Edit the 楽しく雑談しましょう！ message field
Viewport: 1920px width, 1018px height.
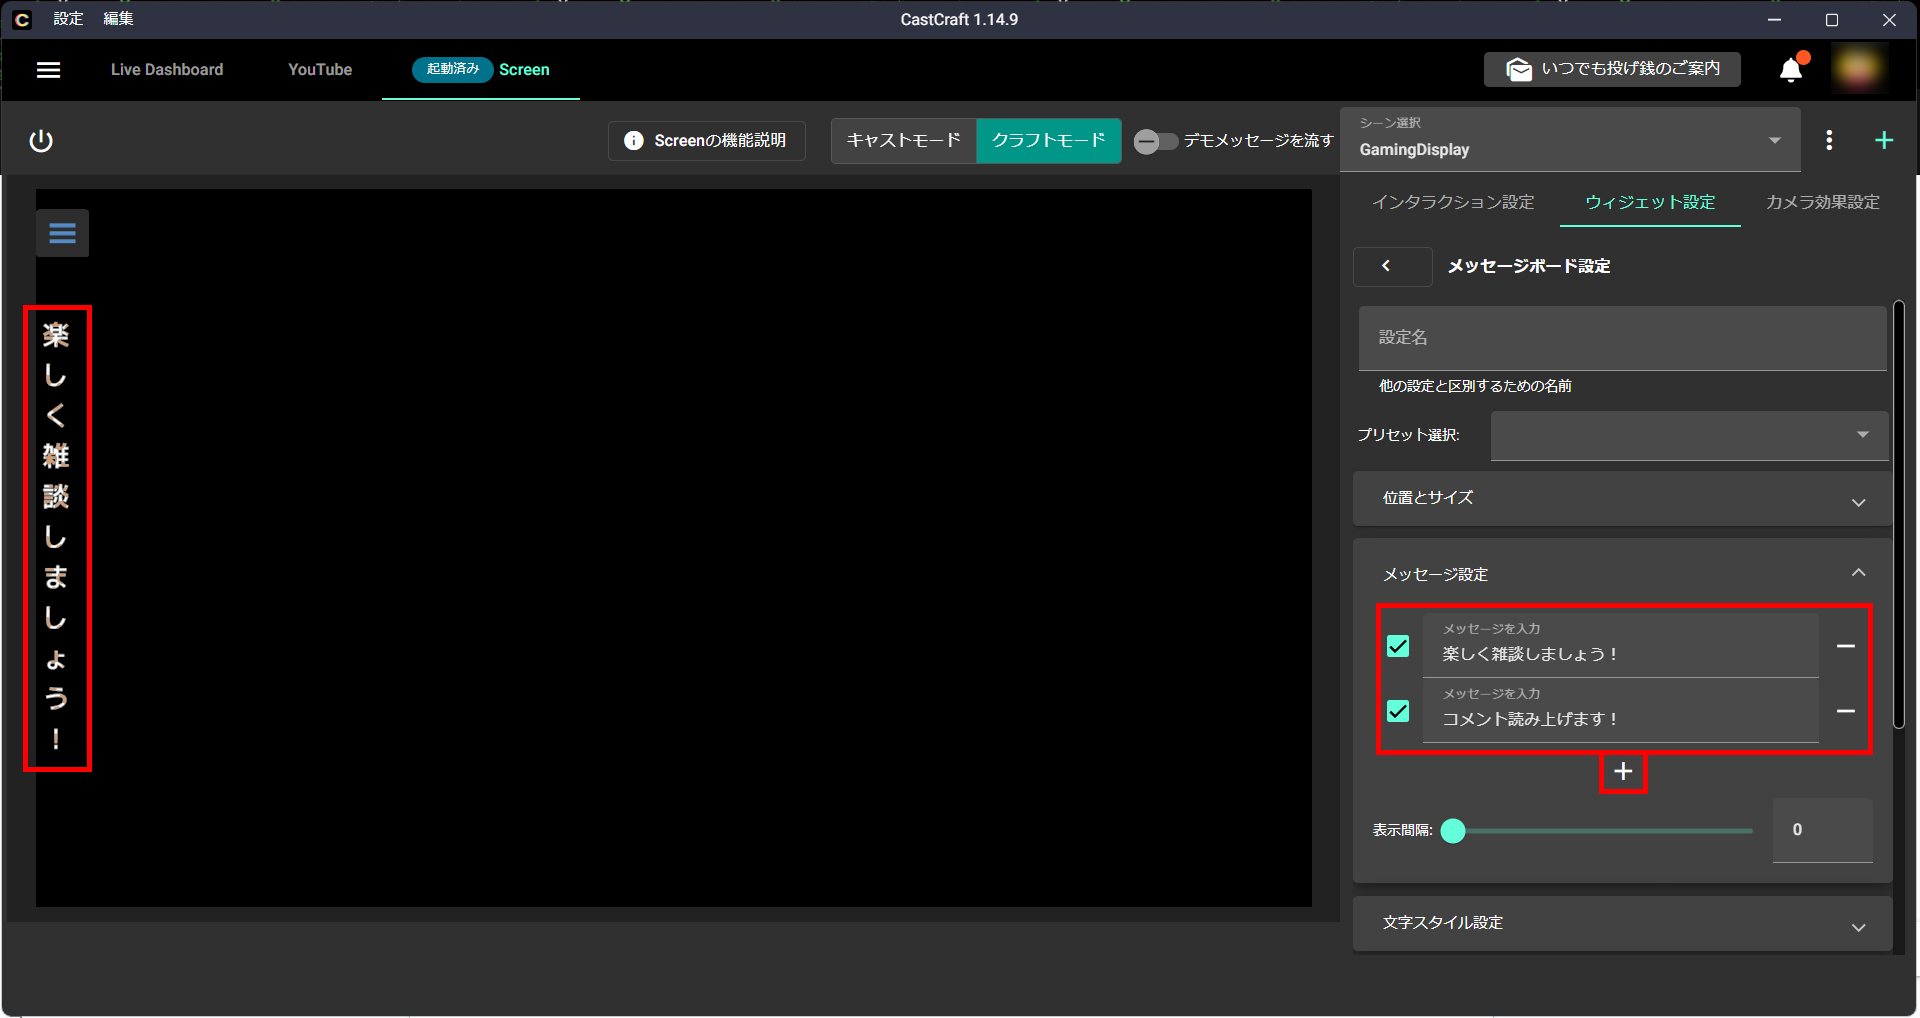click(x=1620, y=644)
